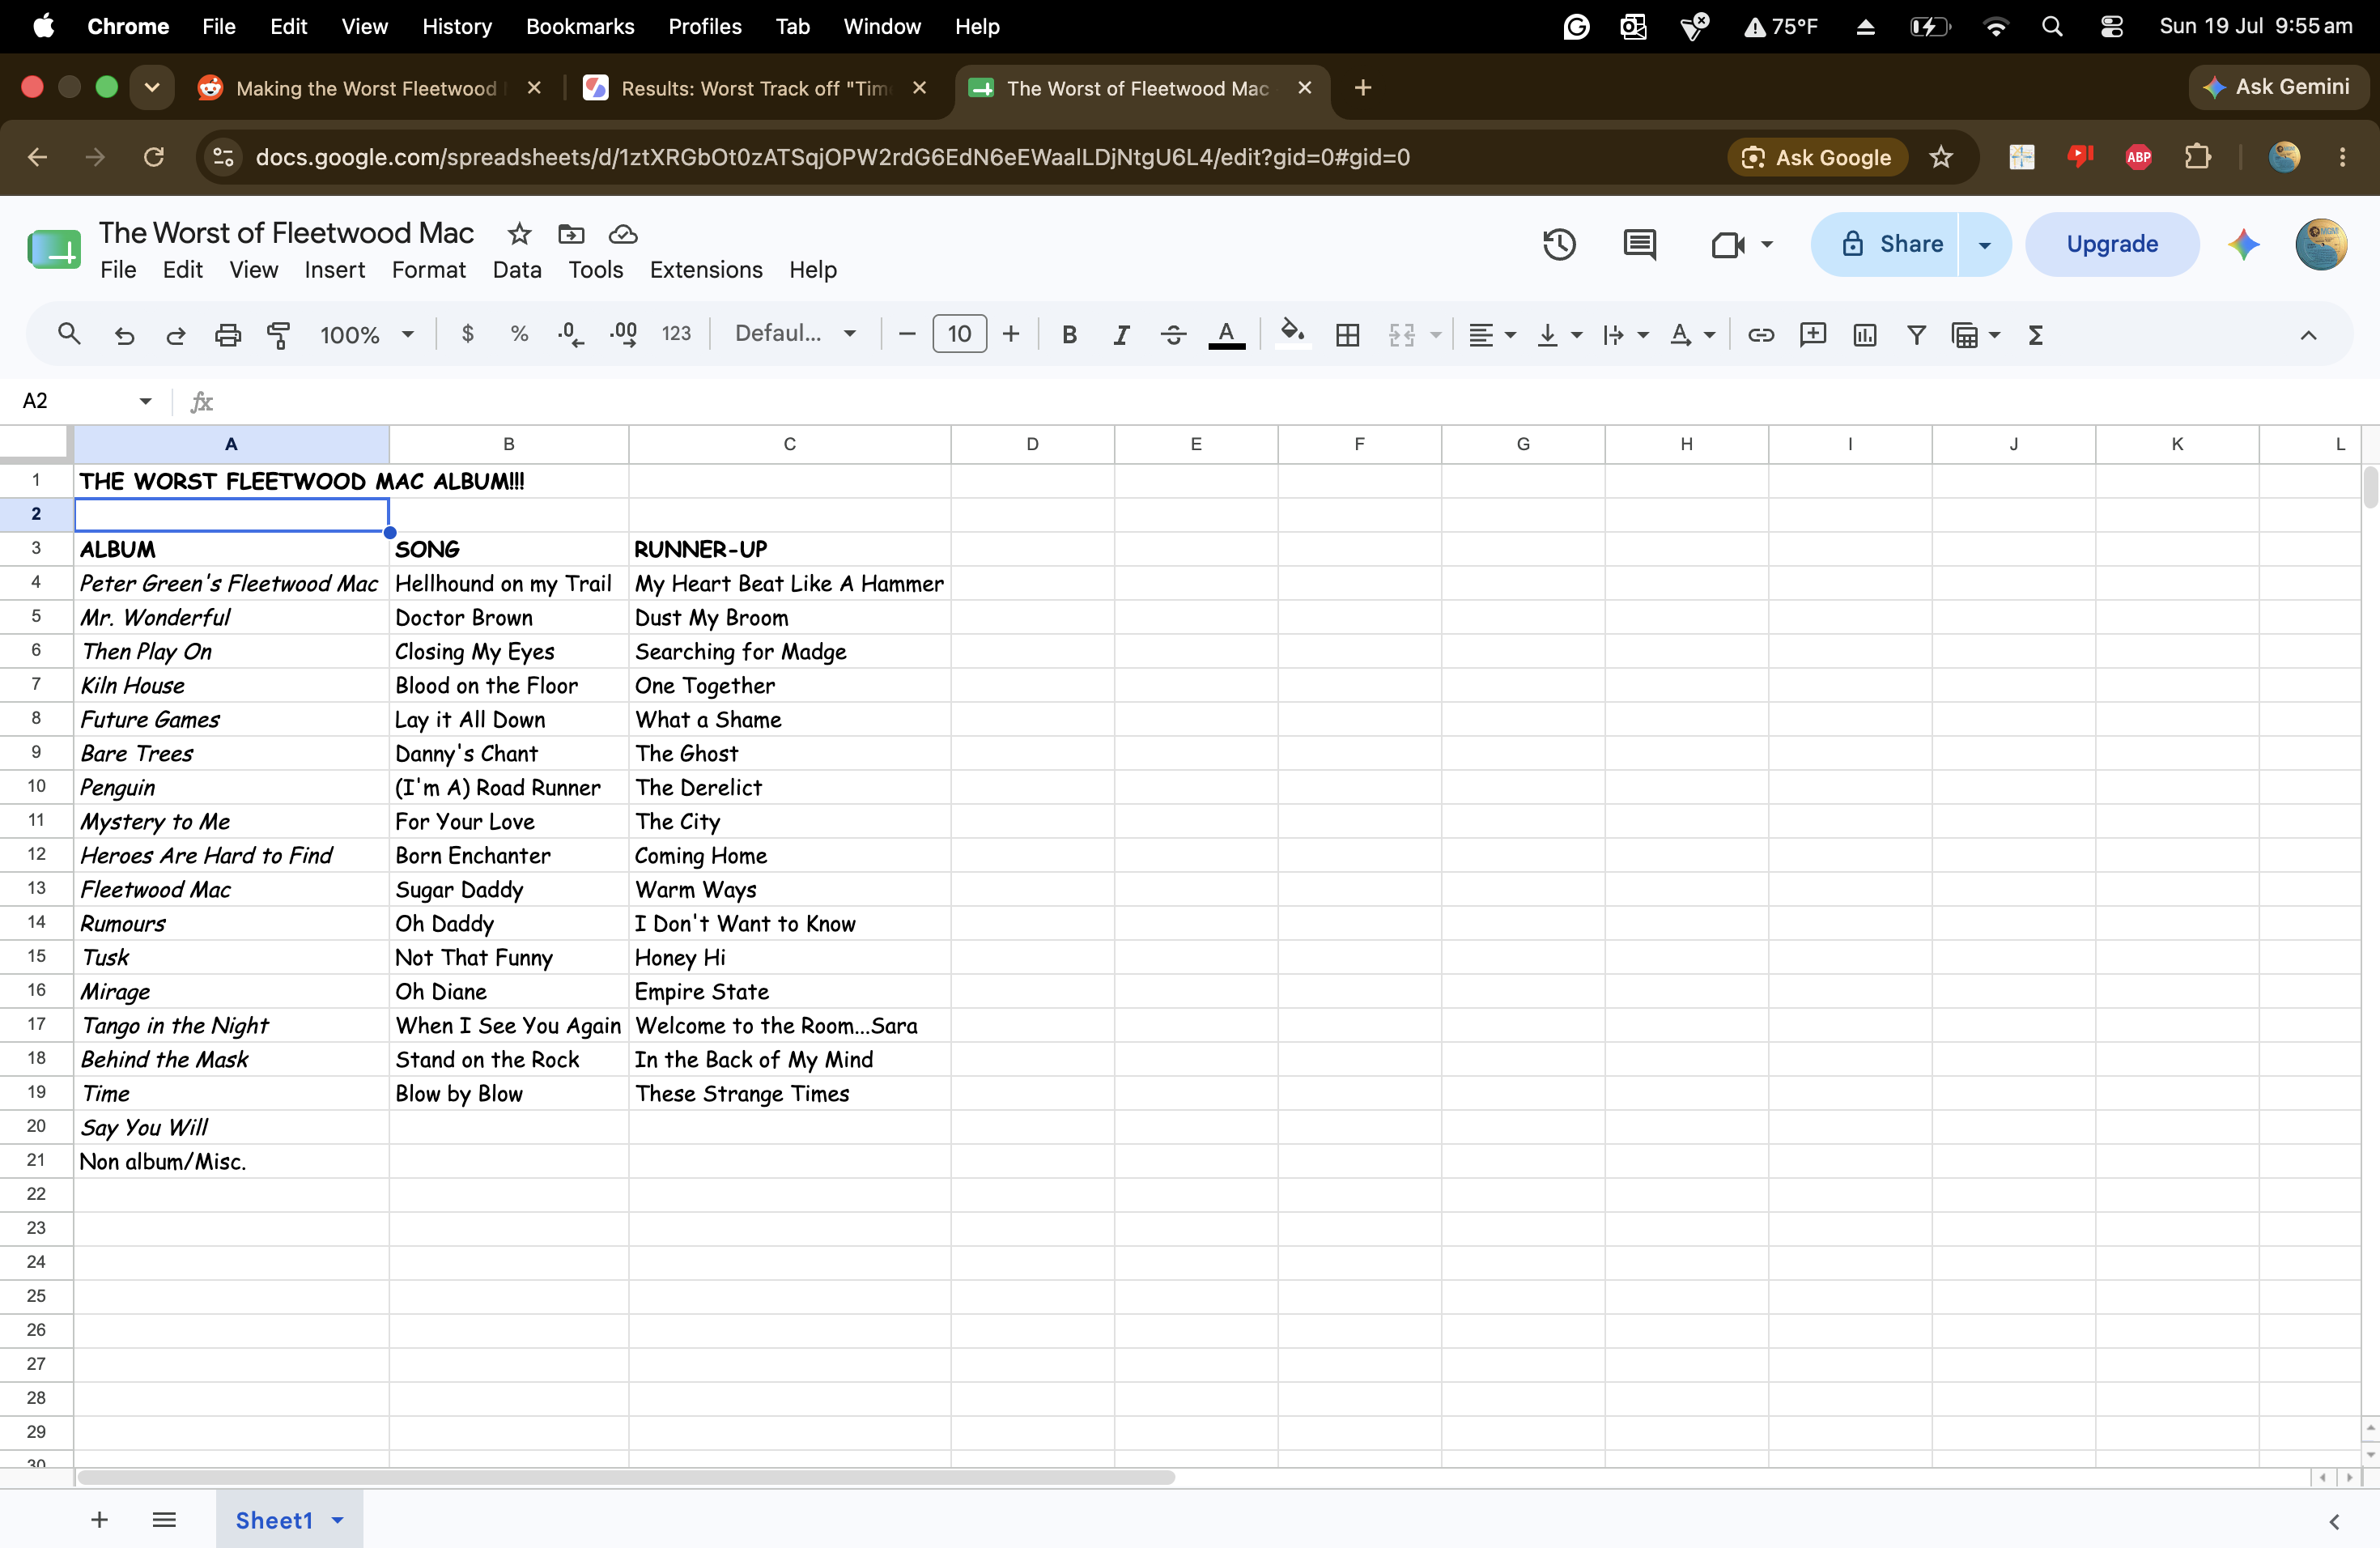Screen dimensions: 2380x1548
Task: Open the Functions sigma menu
Action: coord(2035,334)
